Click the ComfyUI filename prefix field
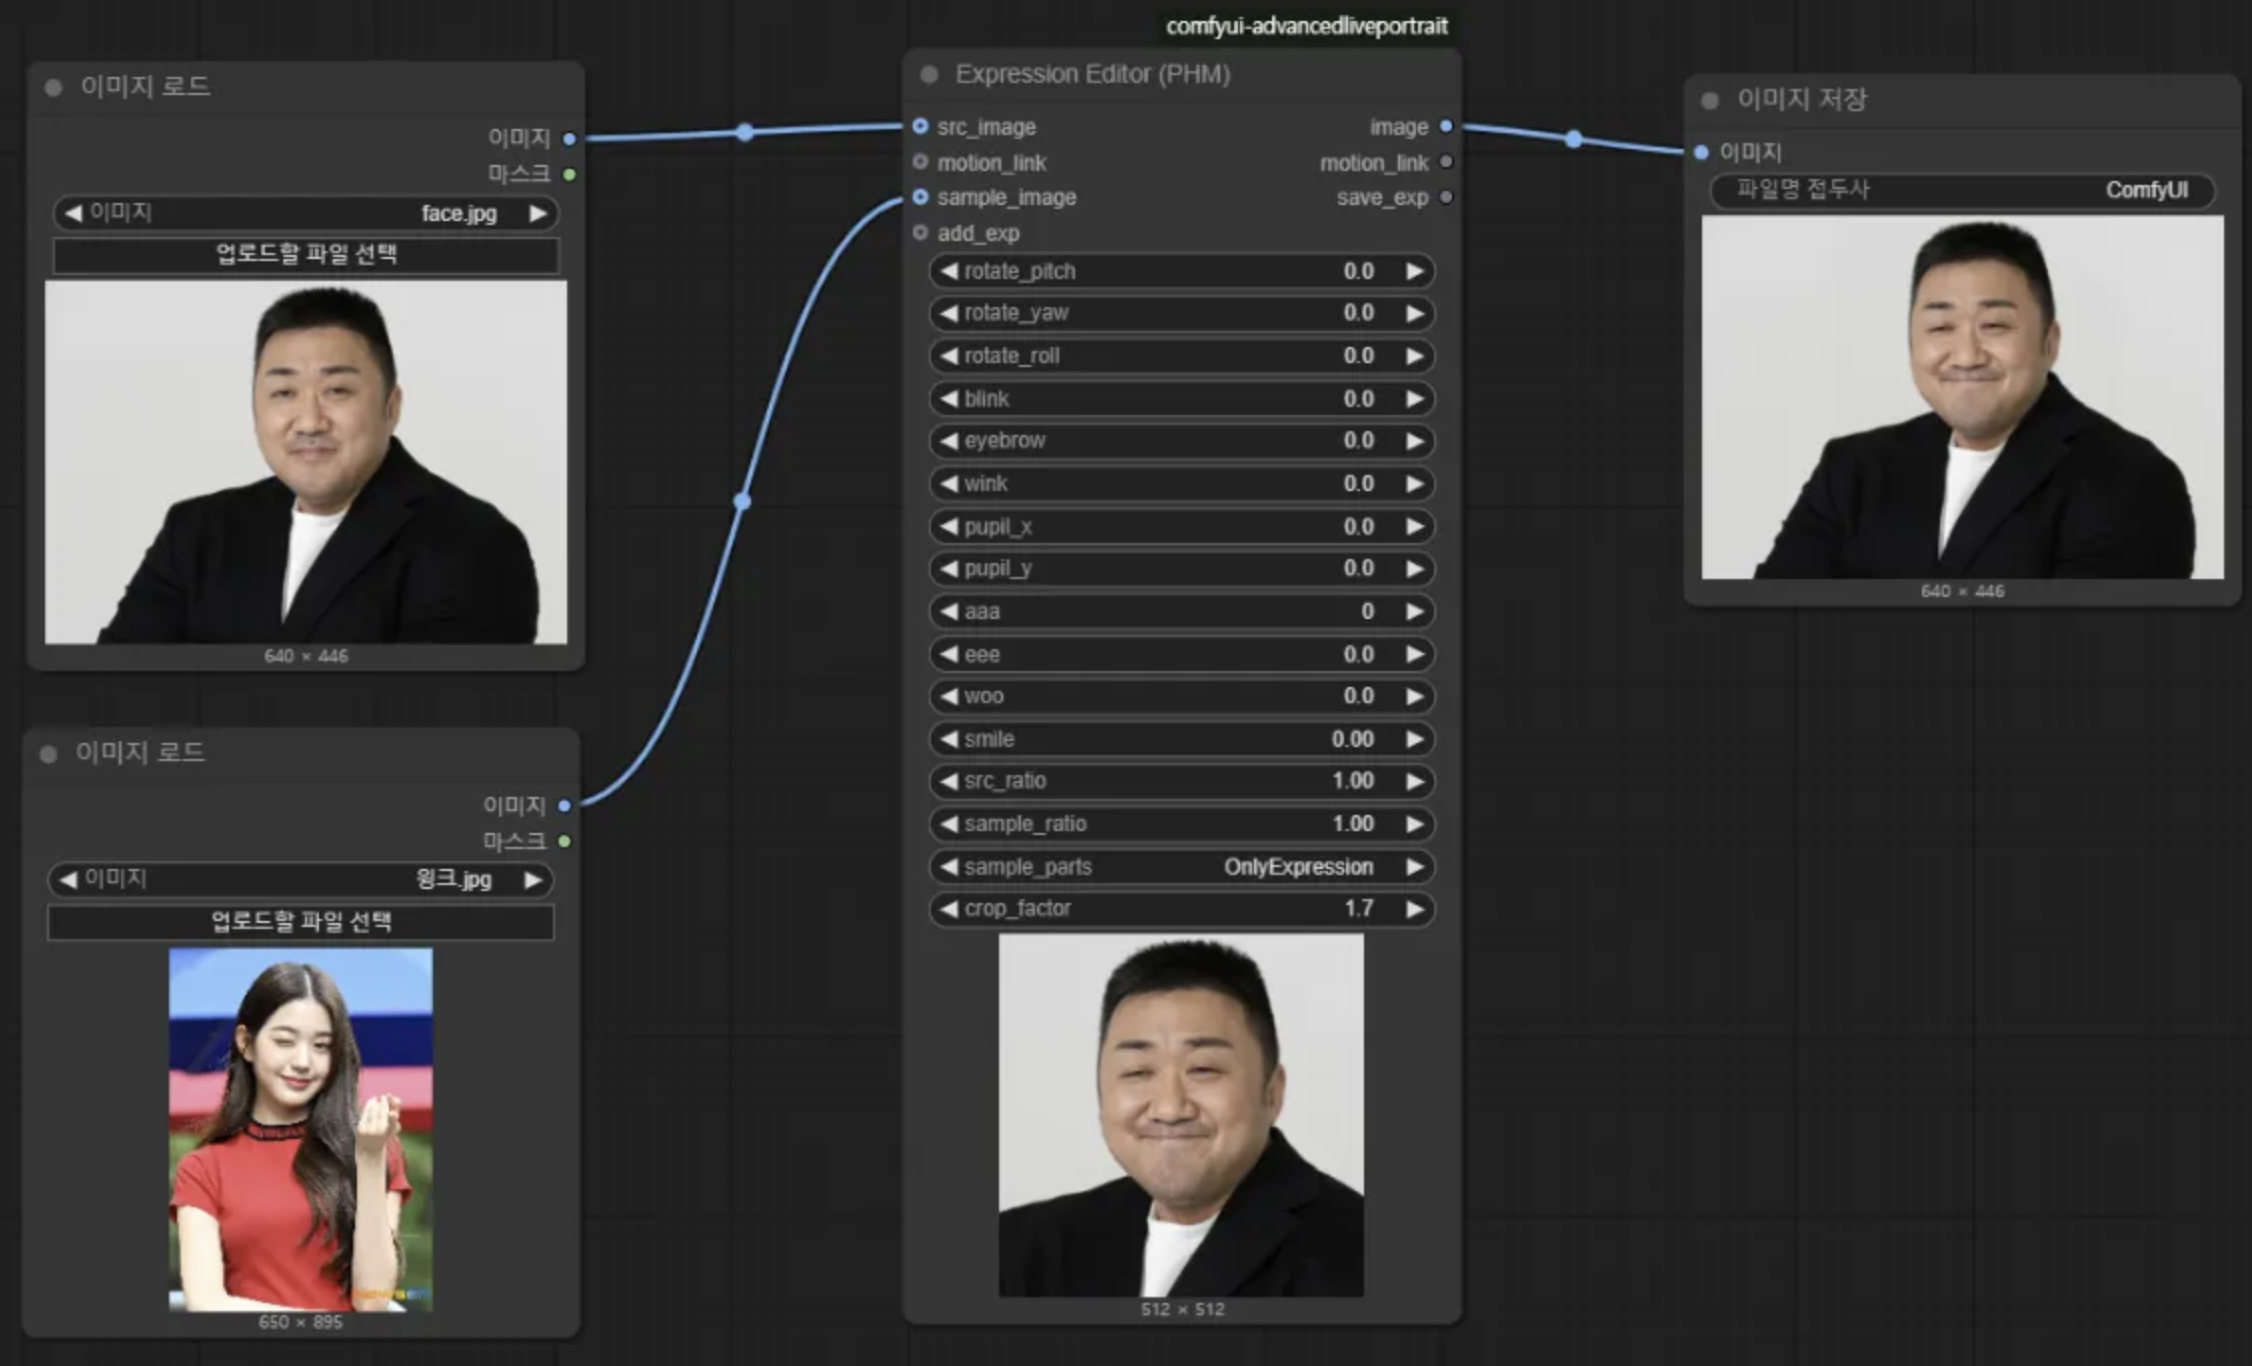Image resolution: width=2252 pixels, height=1366 pixels. point(1962,190)
